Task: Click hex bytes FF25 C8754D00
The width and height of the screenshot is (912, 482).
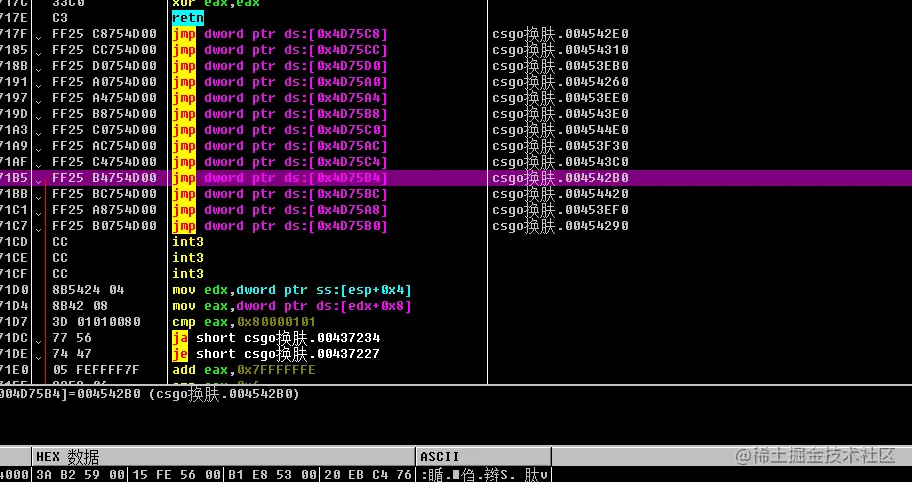Action: (104, 34)
